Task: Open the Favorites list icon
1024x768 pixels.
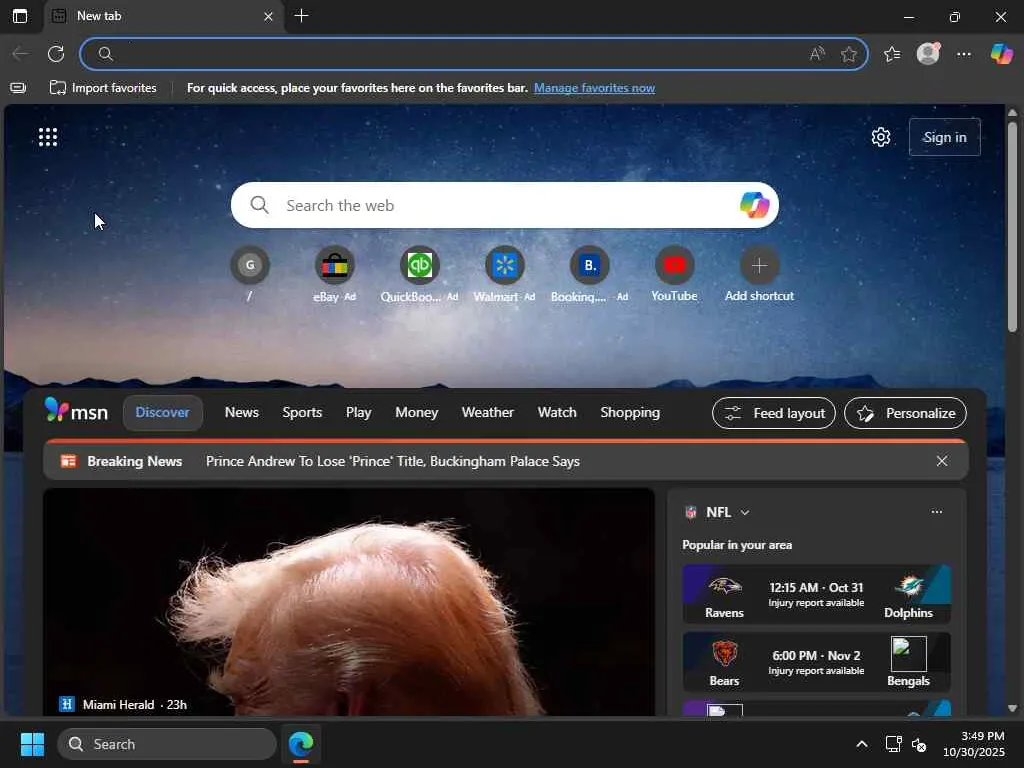Action: pos(892,54)
